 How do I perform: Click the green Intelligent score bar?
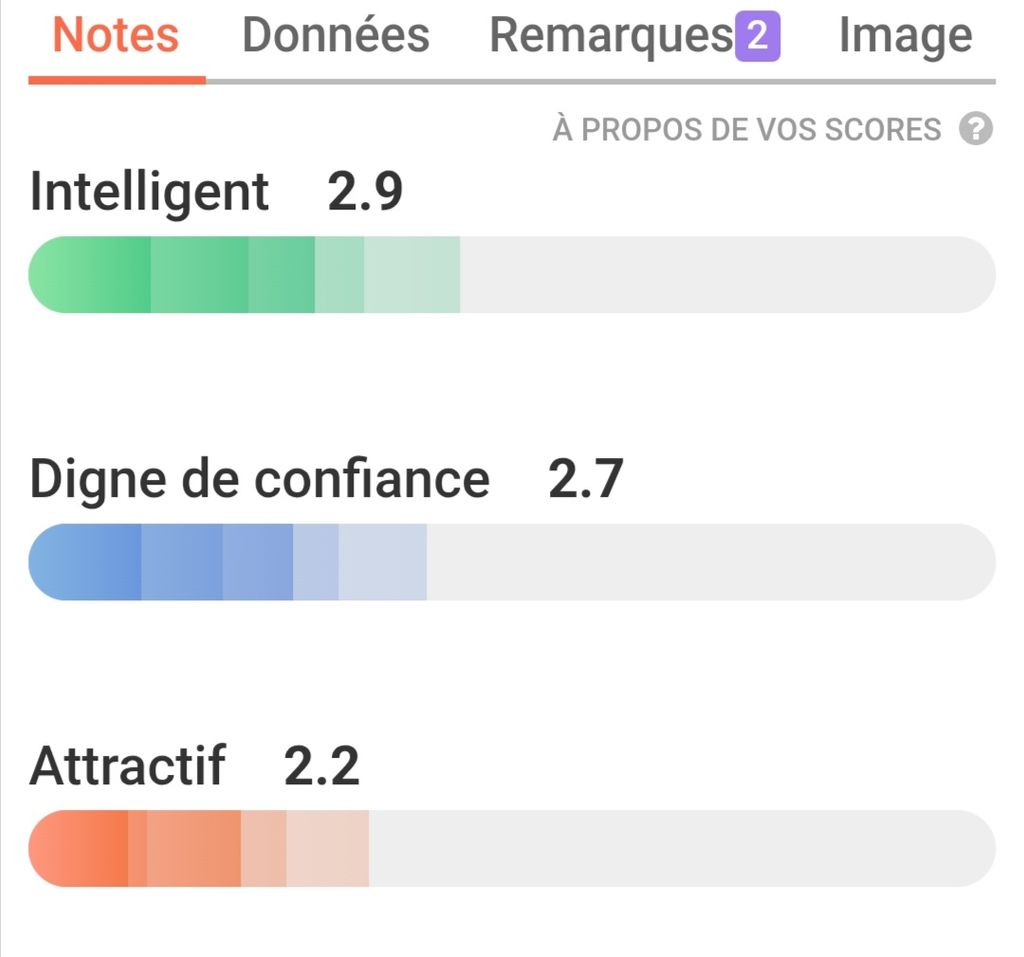(245, 275)
